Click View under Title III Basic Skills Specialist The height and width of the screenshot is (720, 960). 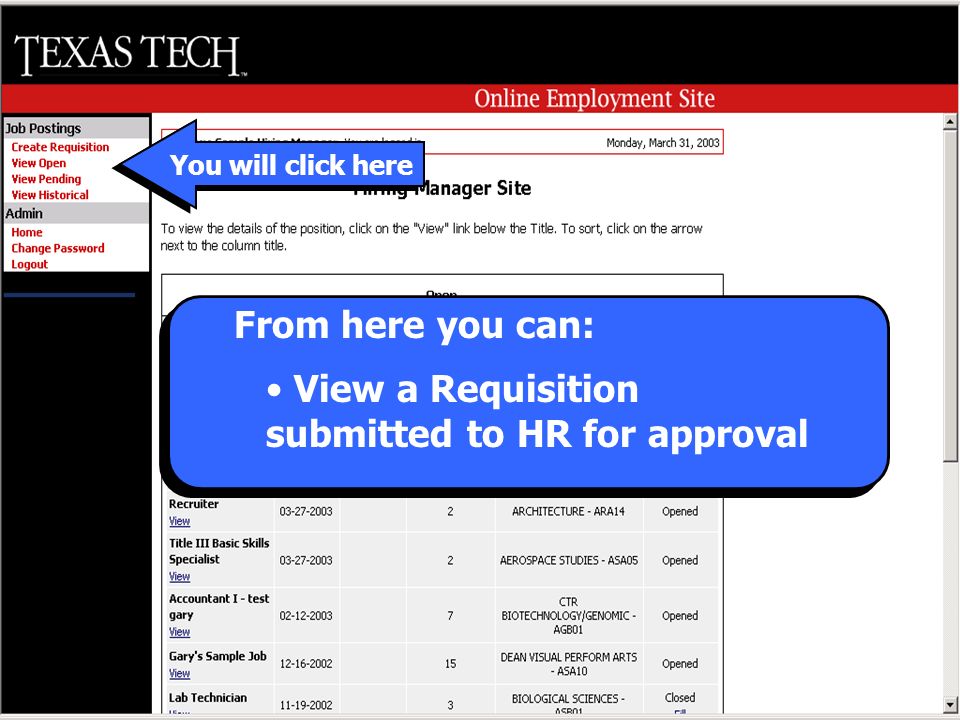(x=179, y=576)
